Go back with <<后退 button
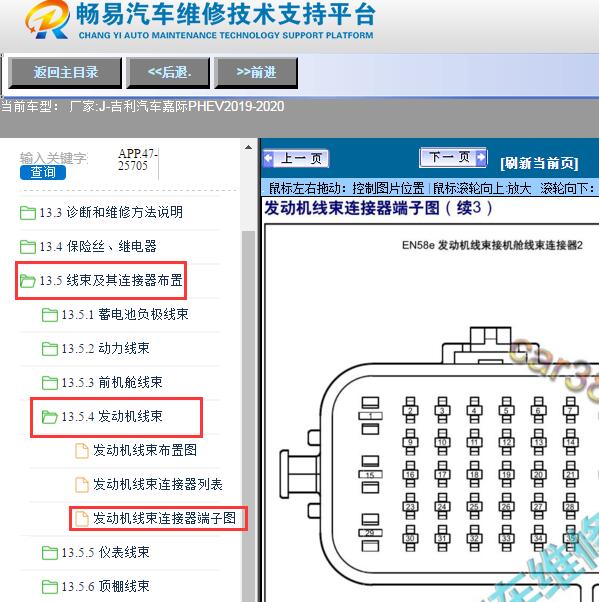This screenshot has height=602, width=599. pos(169,73)
